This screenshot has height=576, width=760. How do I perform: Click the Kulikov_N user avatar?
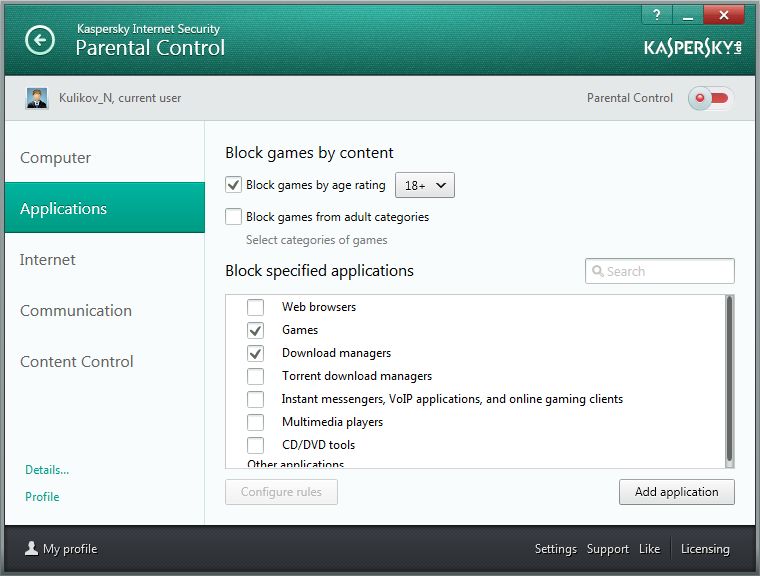[x=36, y=98]
